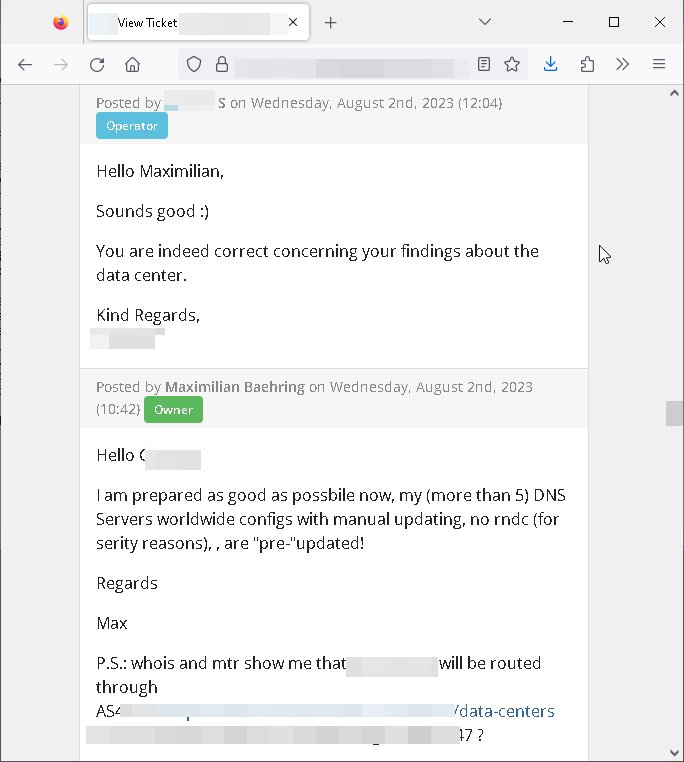Go back to the previous page

25,64
